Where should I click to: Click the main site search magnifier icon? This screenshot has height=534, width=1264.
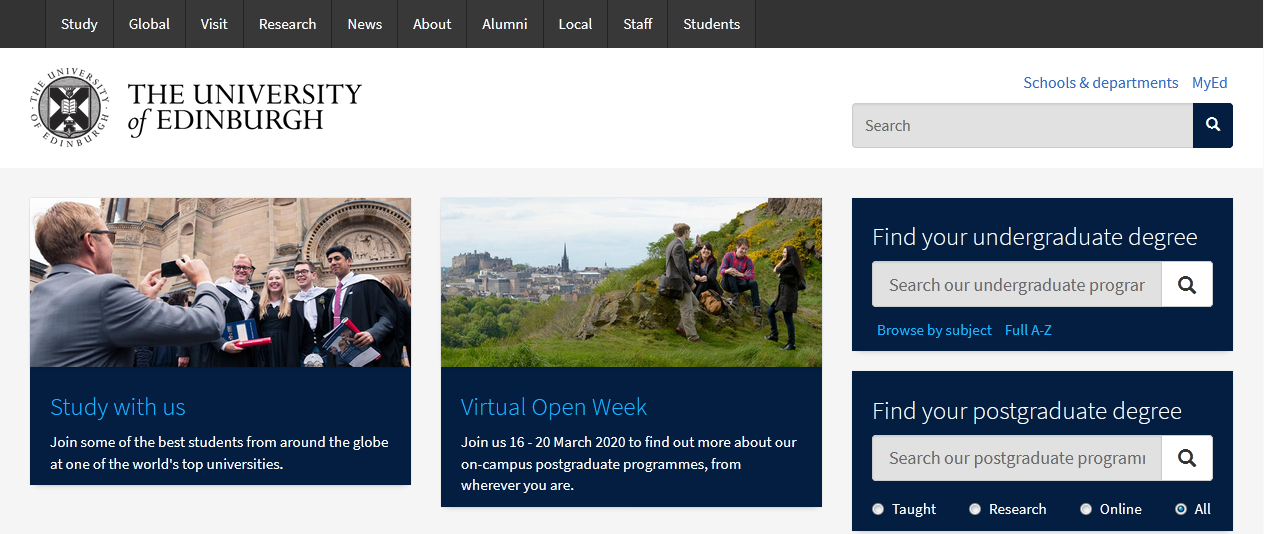click(1213, 125)
